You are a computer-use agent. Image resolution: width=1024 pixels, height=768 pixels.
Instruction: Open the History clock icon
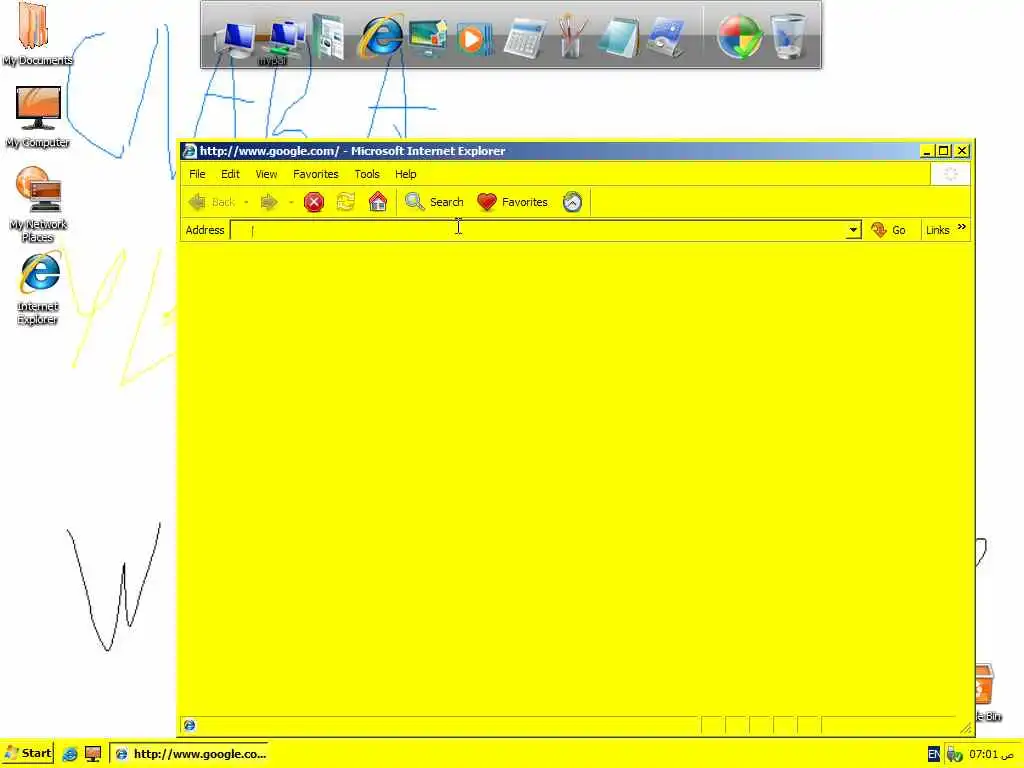pyautogui.click(x=573, y=202)
